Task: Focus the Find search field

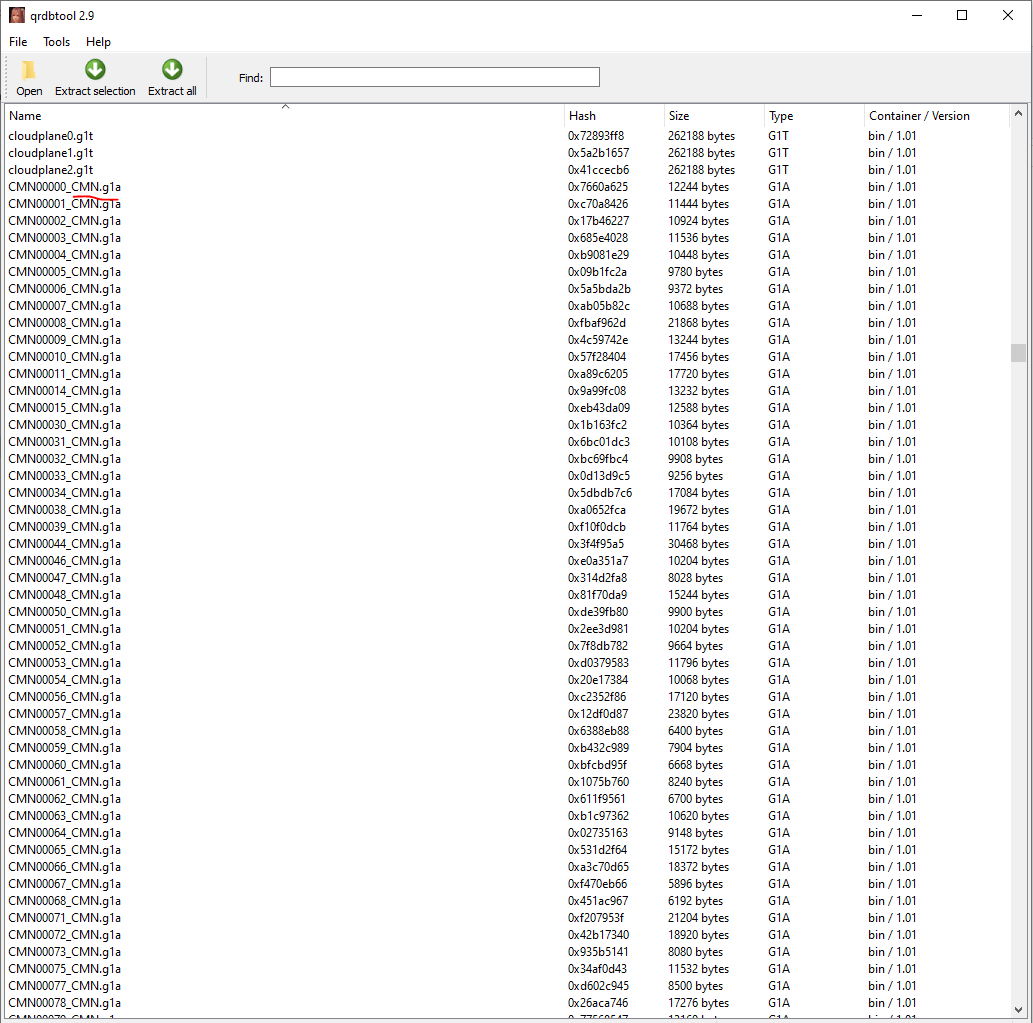Action: 434,77
